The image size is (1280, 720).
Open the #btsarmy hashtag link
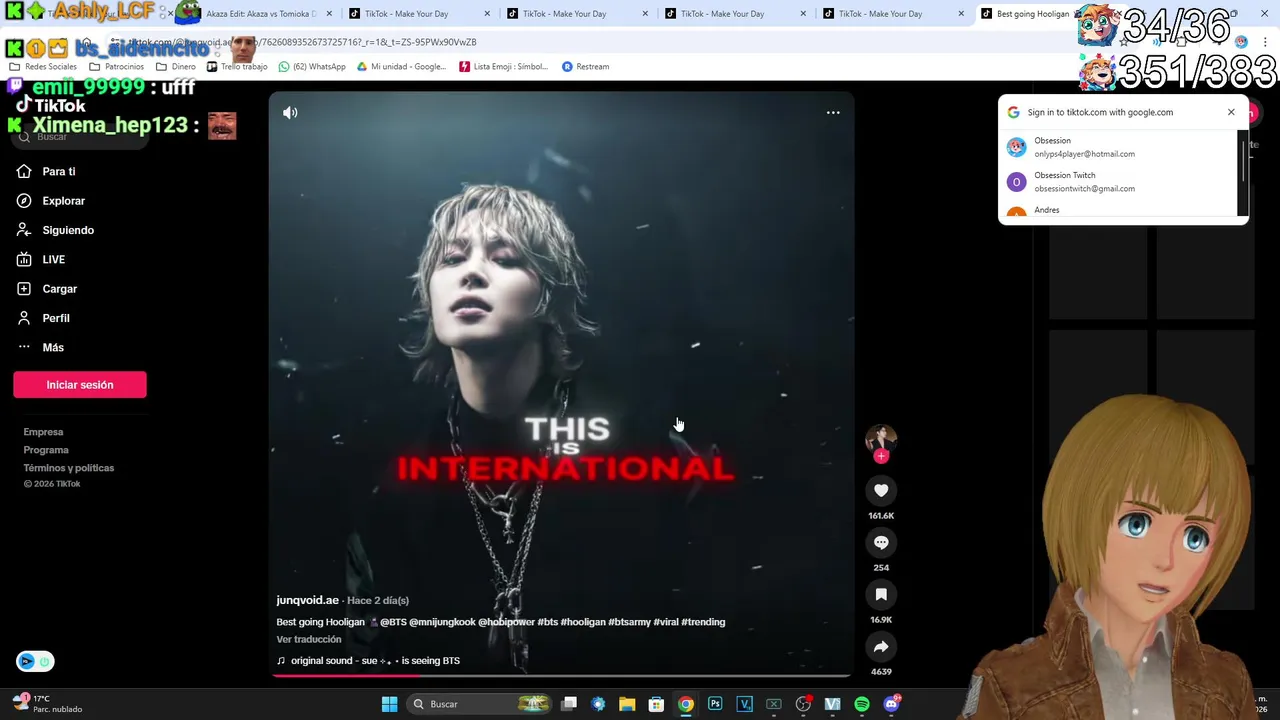click(629, 622)
